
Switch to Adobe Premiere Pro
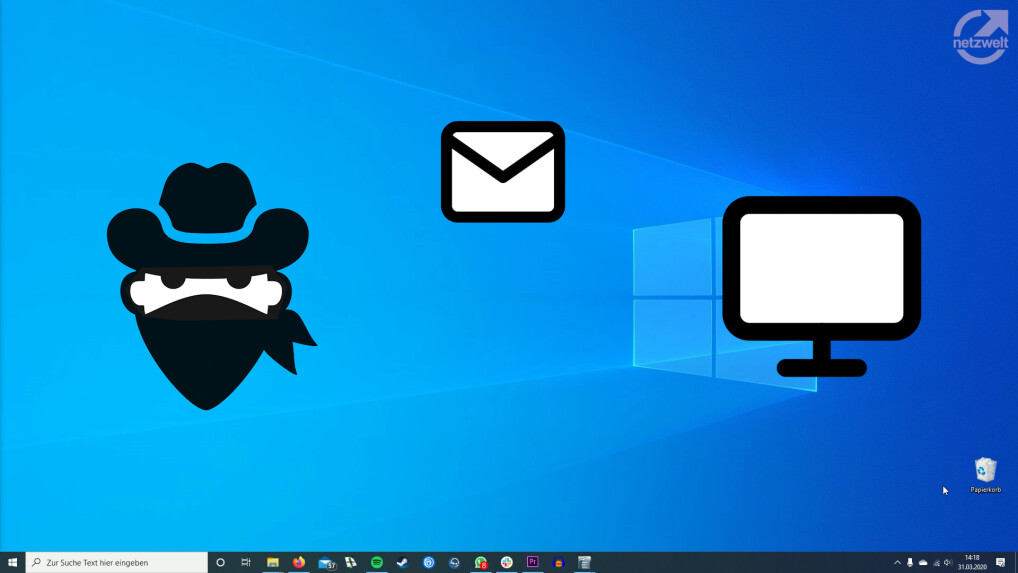tap(533, 562)
